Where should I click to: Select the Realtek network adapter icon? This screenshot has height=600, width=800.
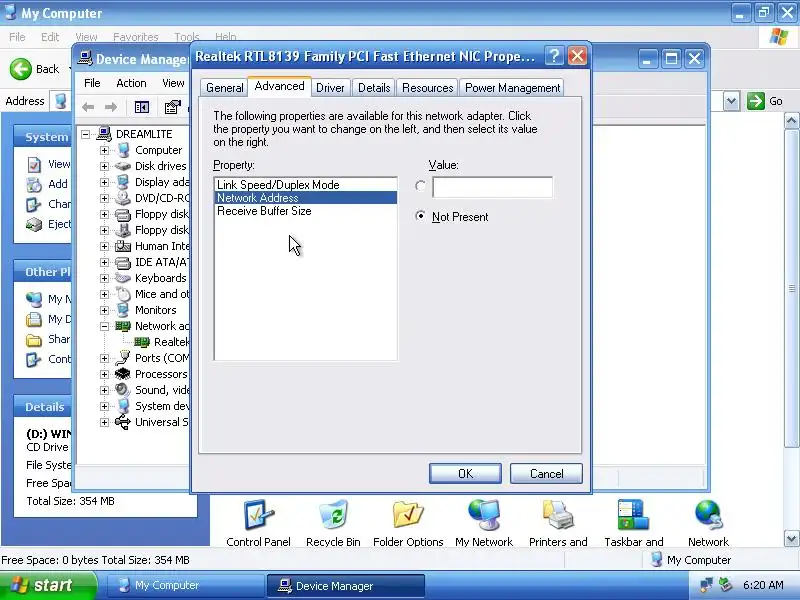(141, 342)
